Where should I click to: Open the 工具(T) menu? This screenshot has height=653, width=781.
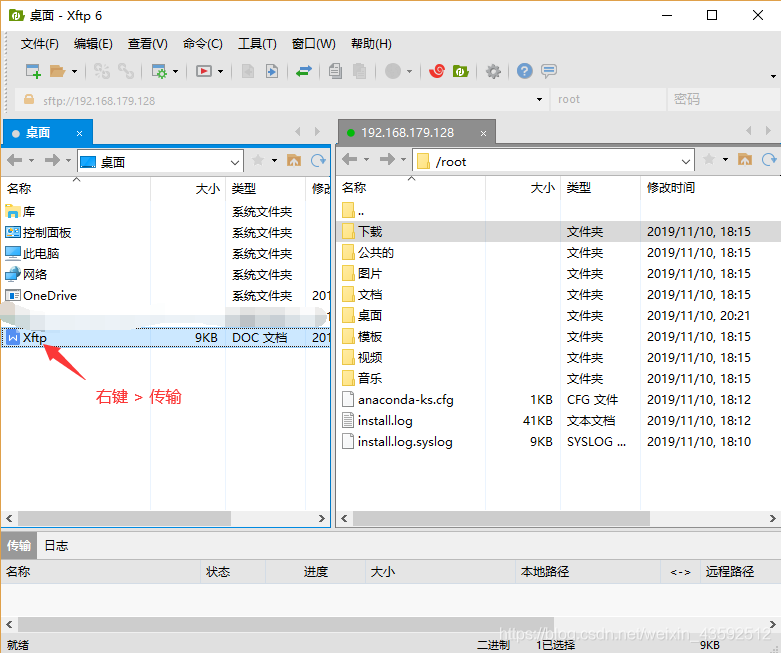click(x=257, y=44)
